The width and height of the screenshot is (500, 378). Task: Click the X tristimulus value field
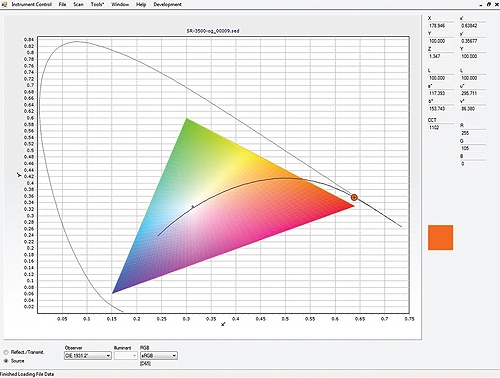tap(441, 26)
